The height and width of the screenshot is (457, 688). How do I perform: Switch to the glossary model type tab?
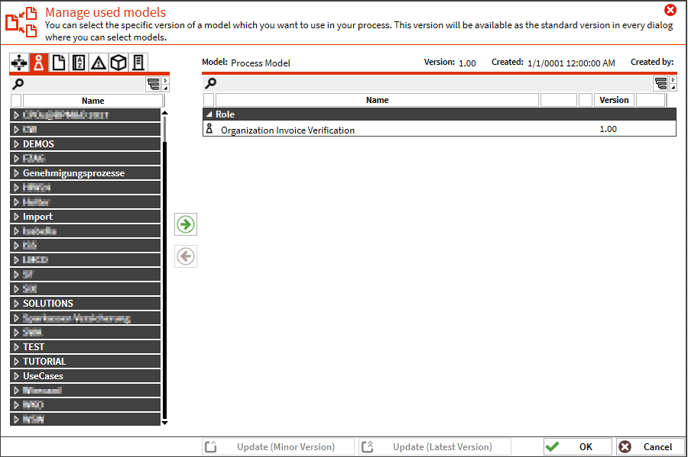pyautogui.click(x=79, y=63)
